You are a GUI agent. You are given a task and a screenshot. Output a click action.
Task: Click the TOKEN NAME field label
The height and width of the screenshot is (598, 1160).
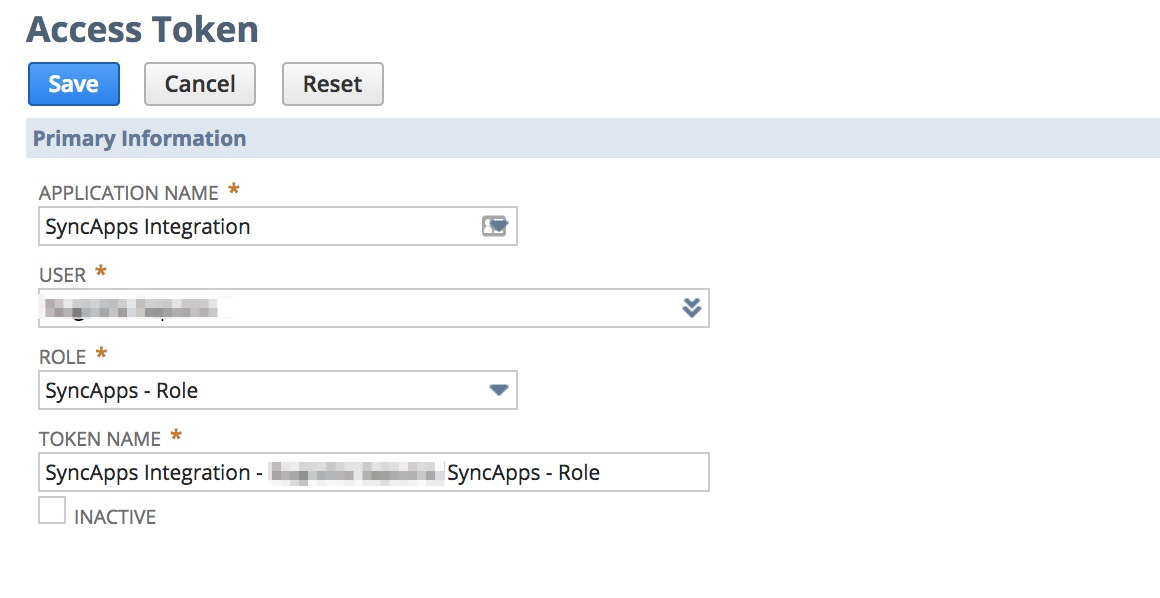coord(100,440)
